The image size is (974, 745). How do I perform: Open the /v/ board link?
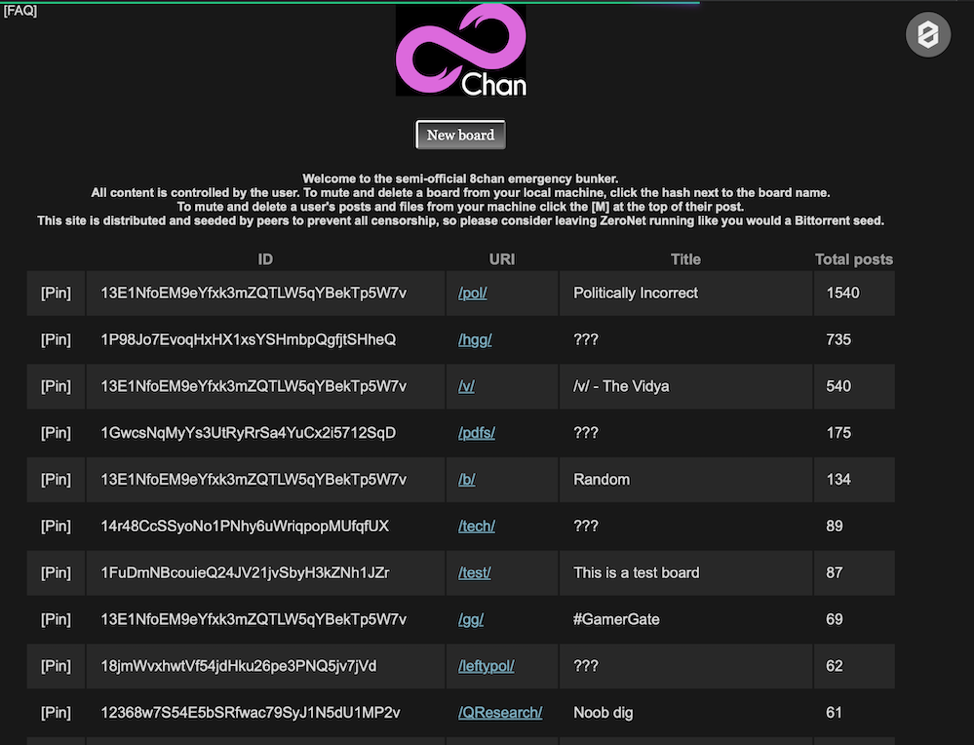(x=466, y=386)
